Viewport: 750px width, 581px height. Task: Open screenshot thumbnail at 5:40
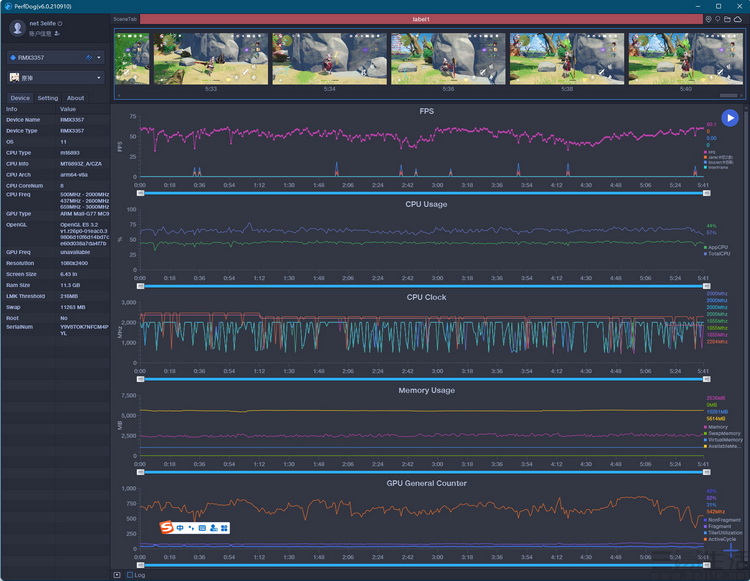pos(685,59)
